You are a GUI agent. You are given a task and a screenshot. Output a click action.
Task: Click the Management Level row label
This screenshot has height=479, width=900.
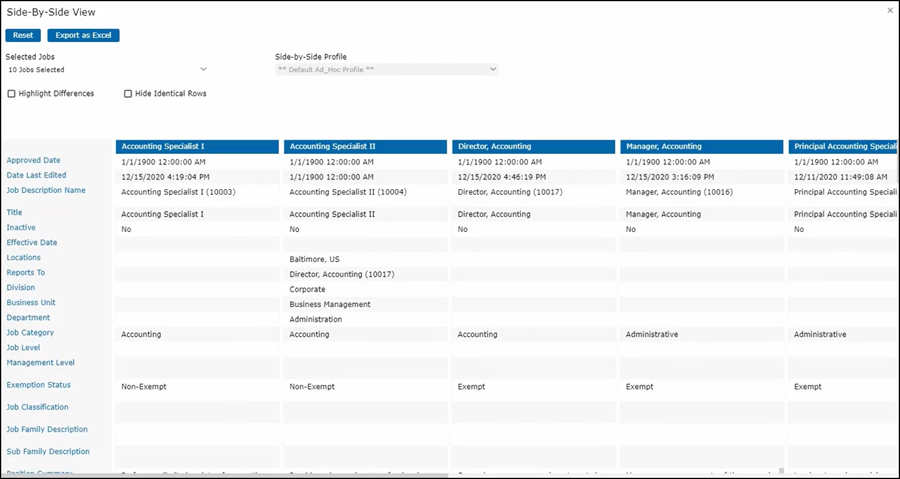40,363
